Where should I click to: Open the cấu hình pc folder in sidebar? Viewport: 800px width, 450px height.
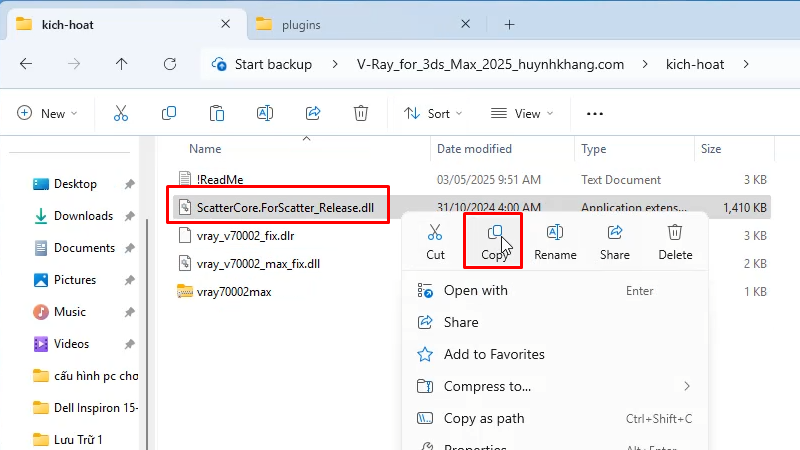point(85,376)
